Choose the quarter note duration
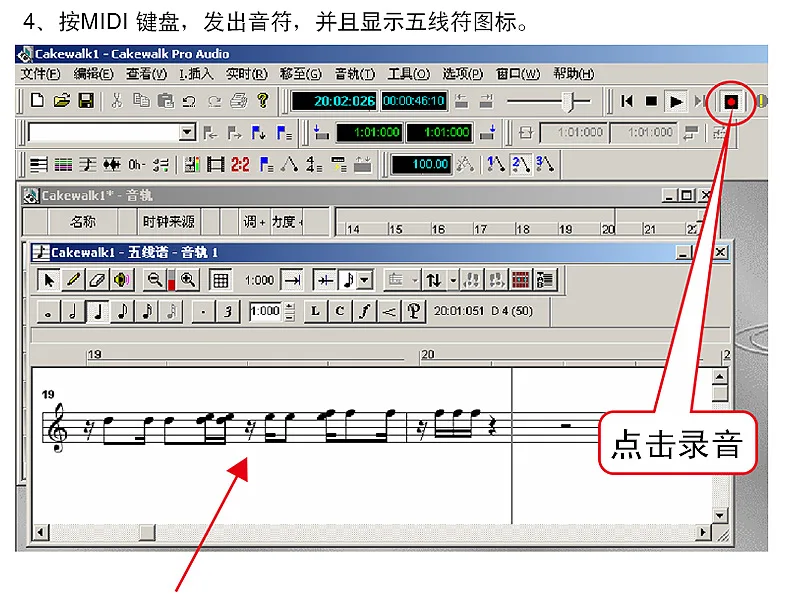 tap(98, 312)
